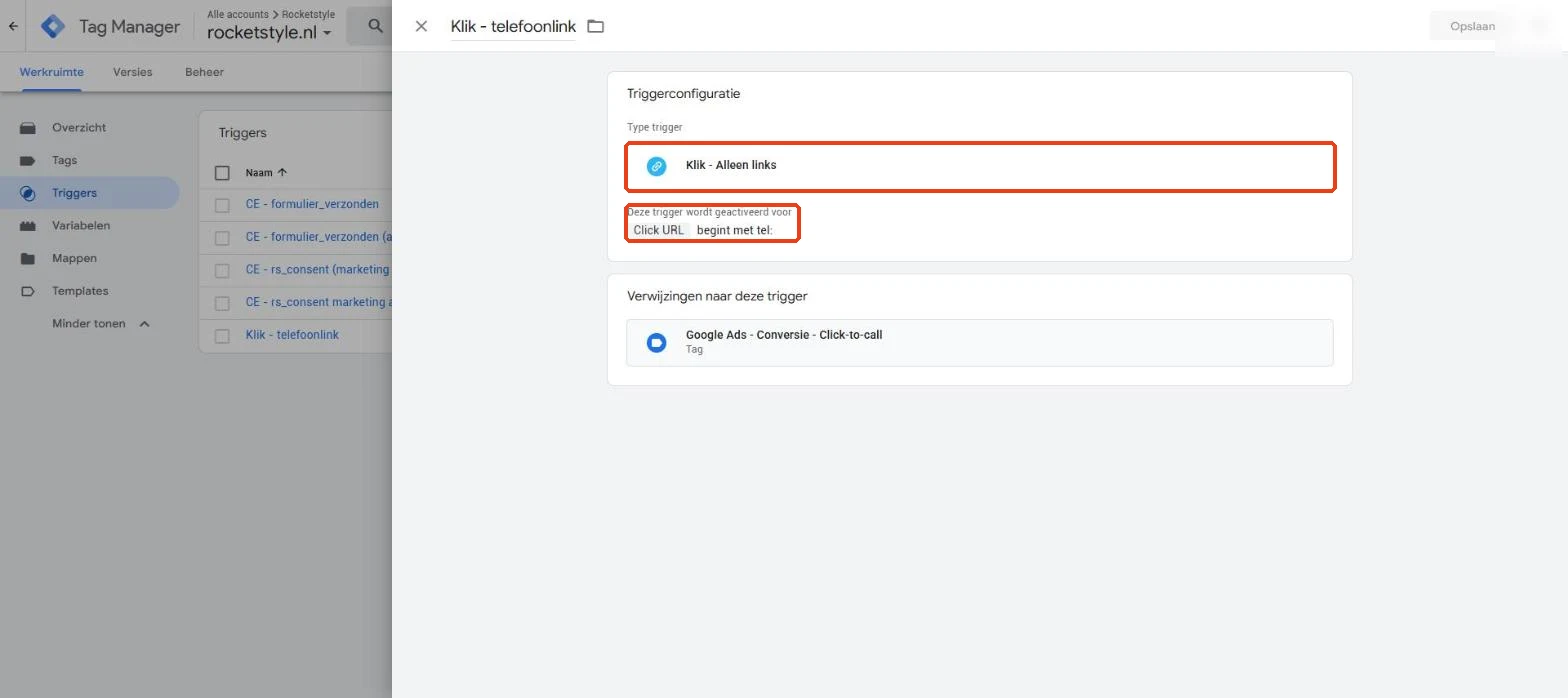Click the Klik - Alleen links trigger type row
Screen dimensions: 1568x698
[x=980, y=166]
